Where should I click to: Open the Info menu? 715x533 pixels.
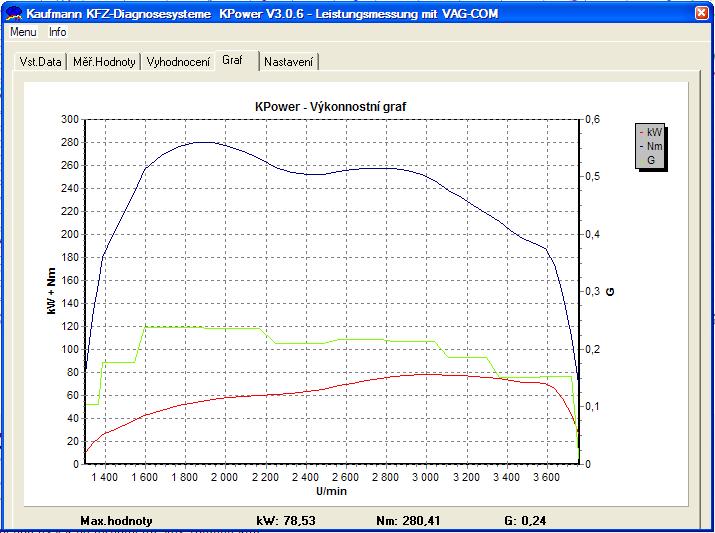[x=58, y=32]
